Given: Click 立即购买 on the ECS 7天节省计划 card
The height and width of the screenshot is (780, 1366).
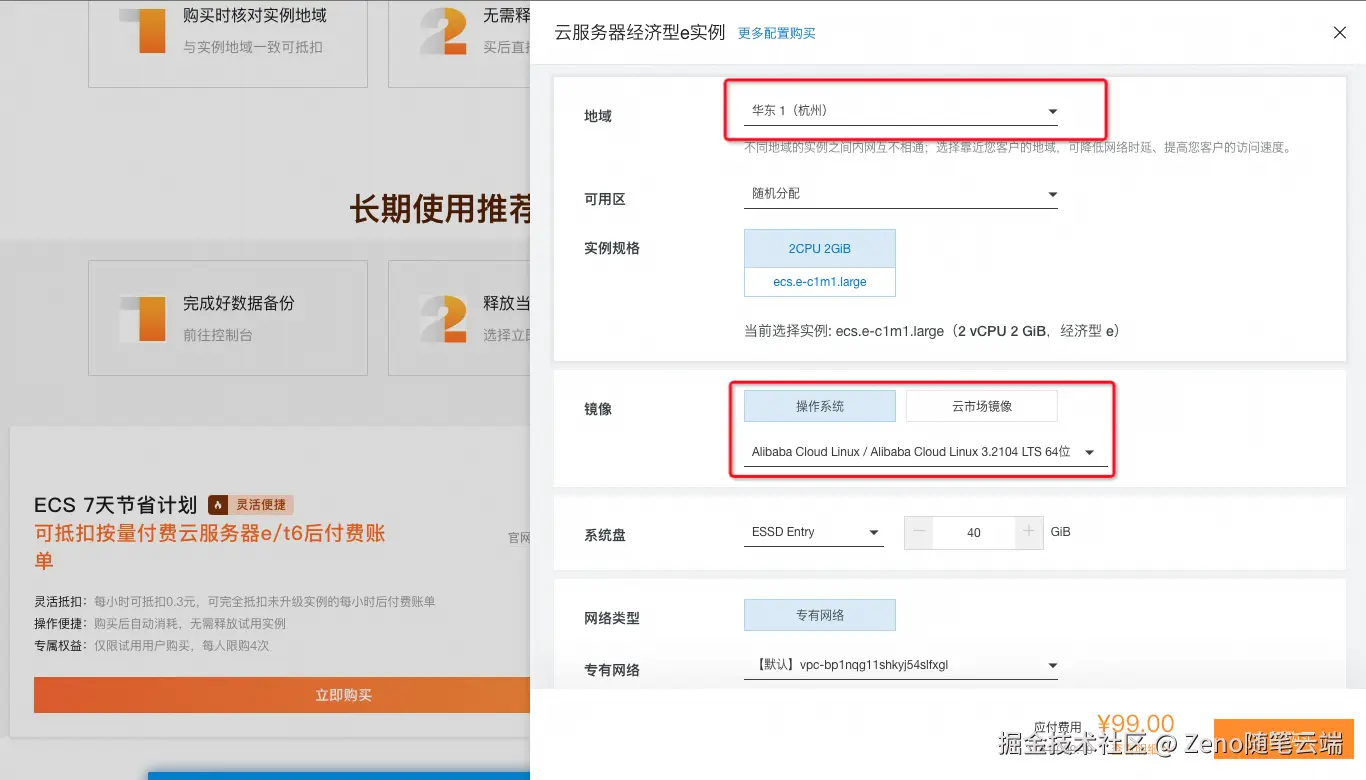Looking at the screenshot, I should [282, 695].
